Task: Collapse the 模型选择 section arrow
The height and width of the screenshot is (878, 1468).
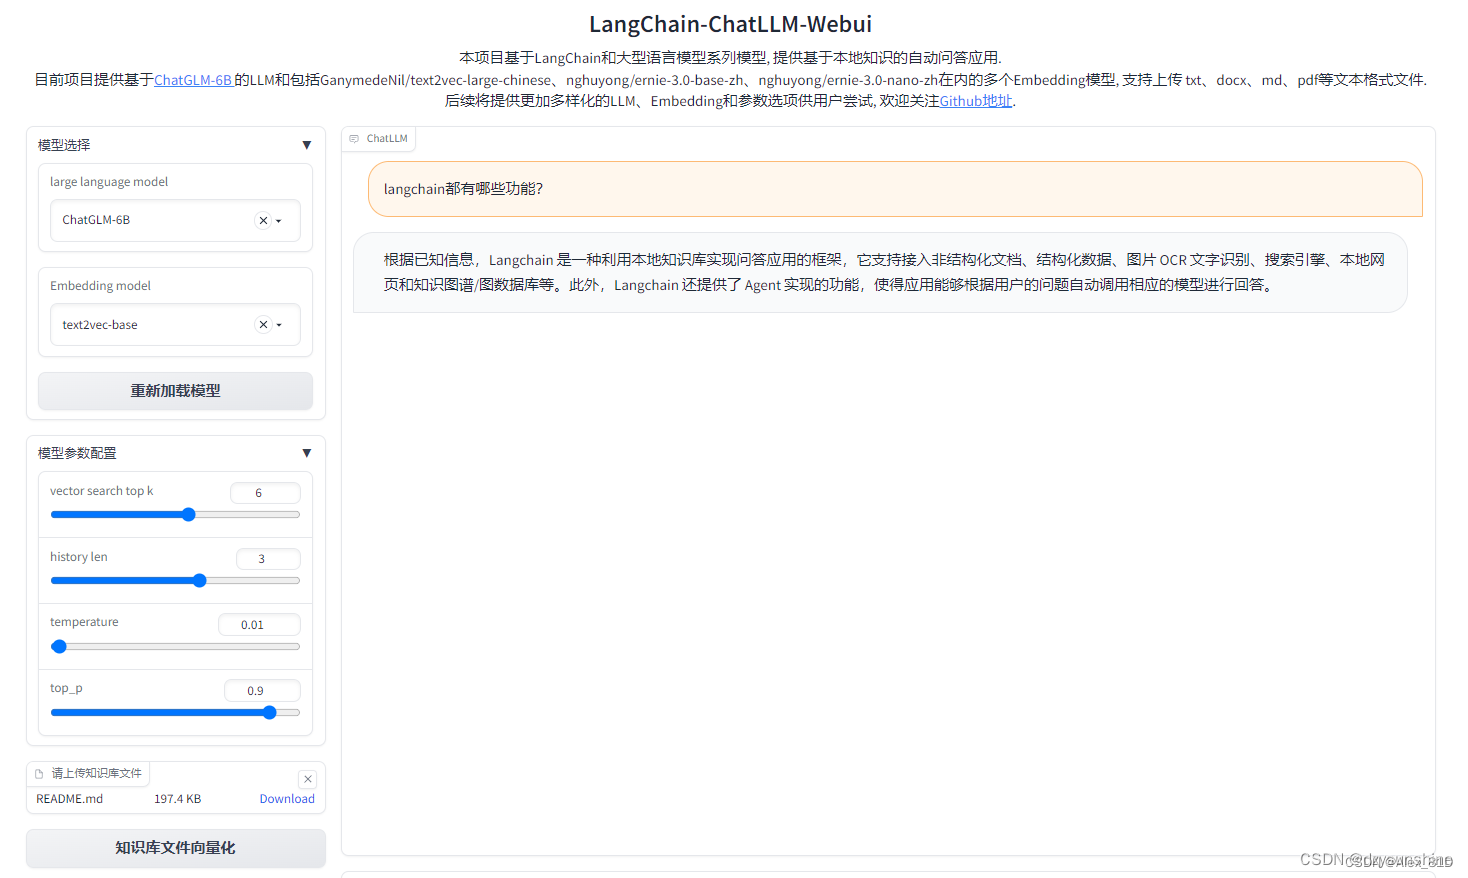Action: (306, 145)
